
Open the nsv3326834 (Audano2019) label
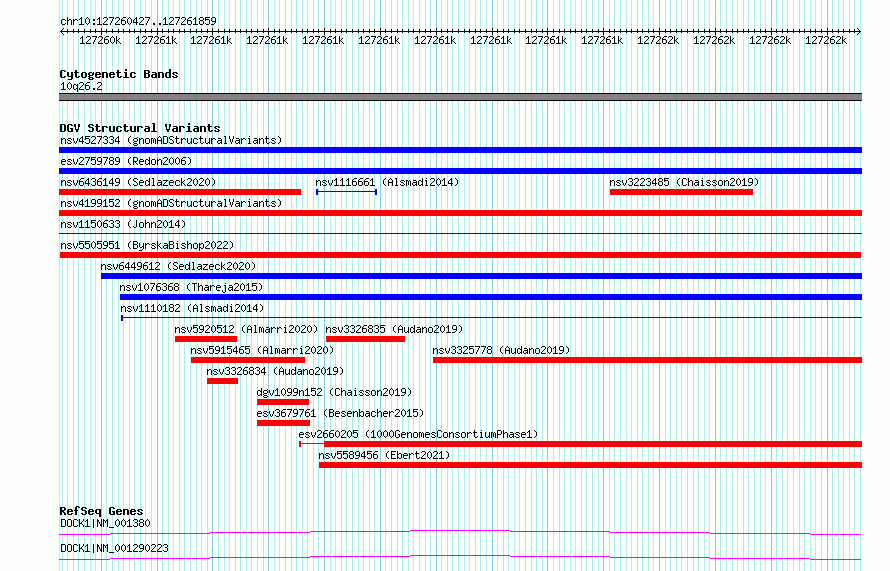click(275, 371)
